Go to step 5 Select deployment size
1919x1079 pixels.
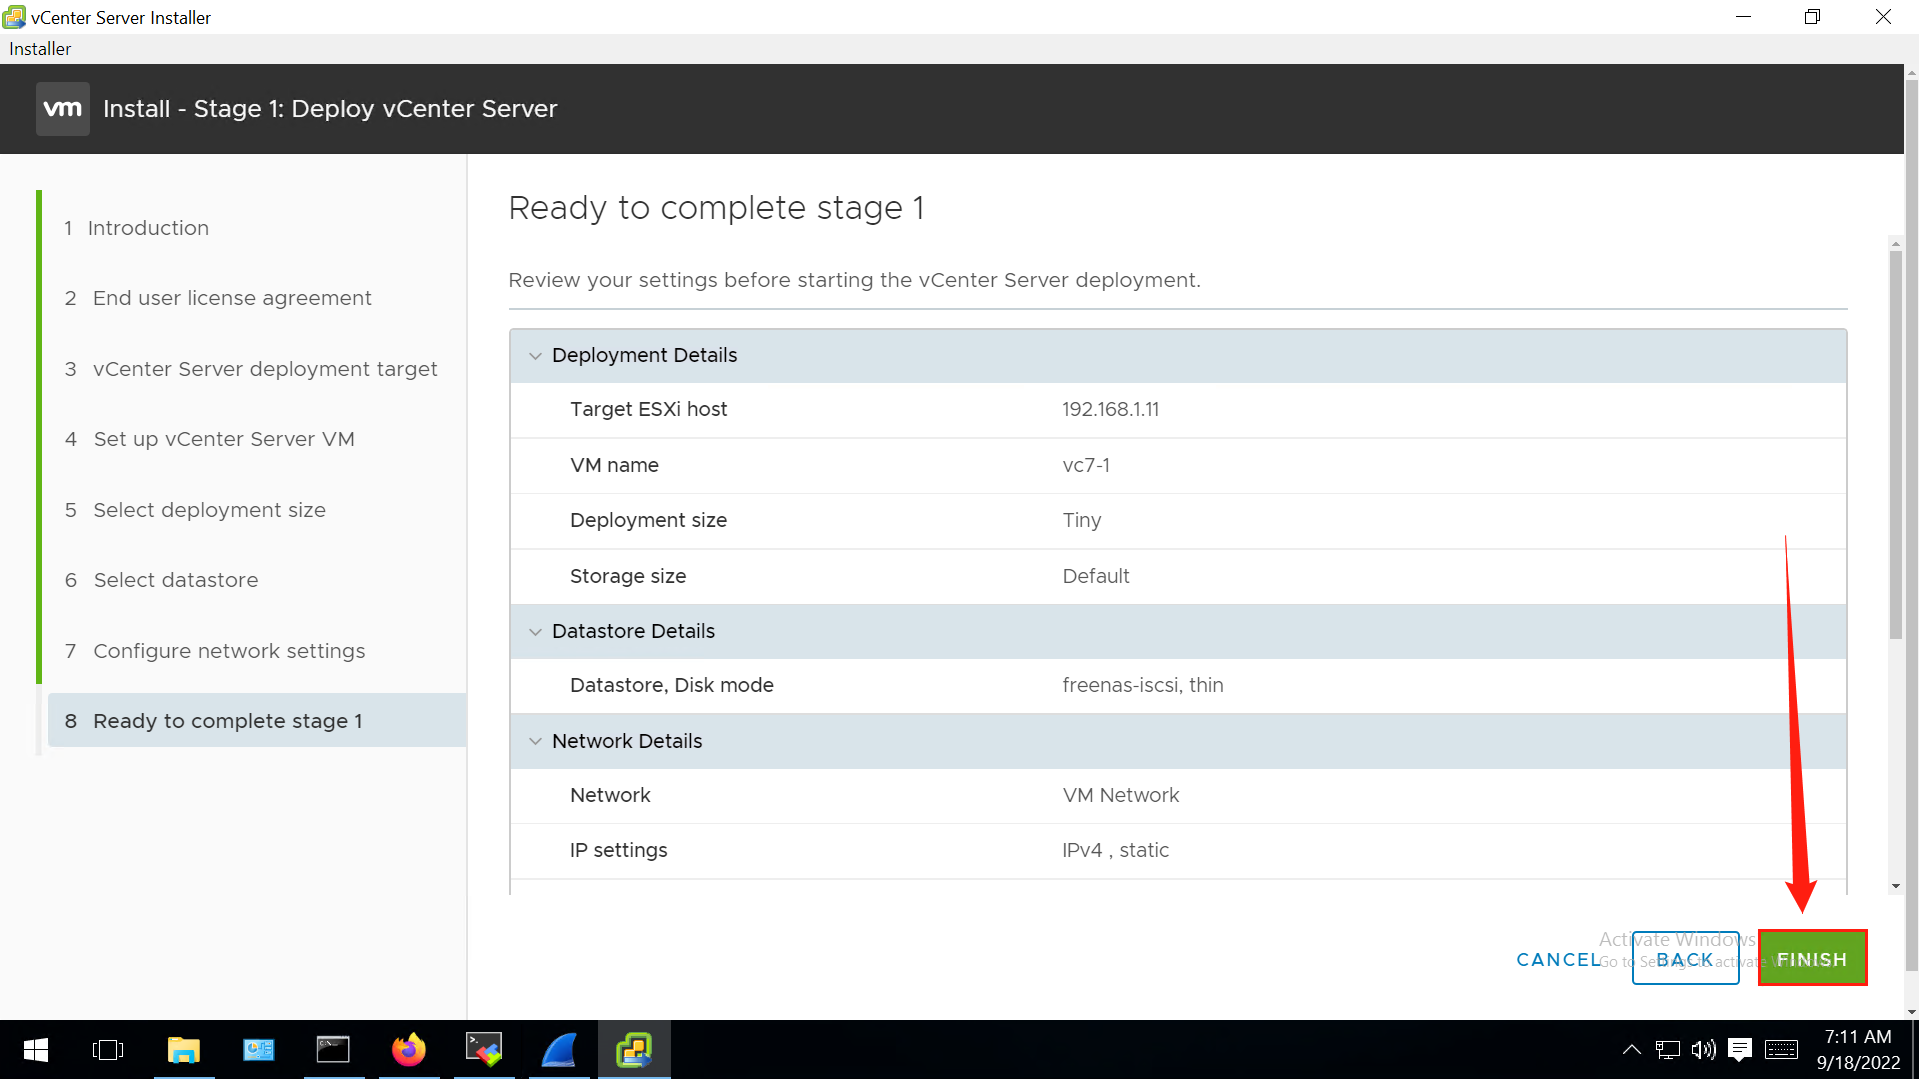pos(196,510)
